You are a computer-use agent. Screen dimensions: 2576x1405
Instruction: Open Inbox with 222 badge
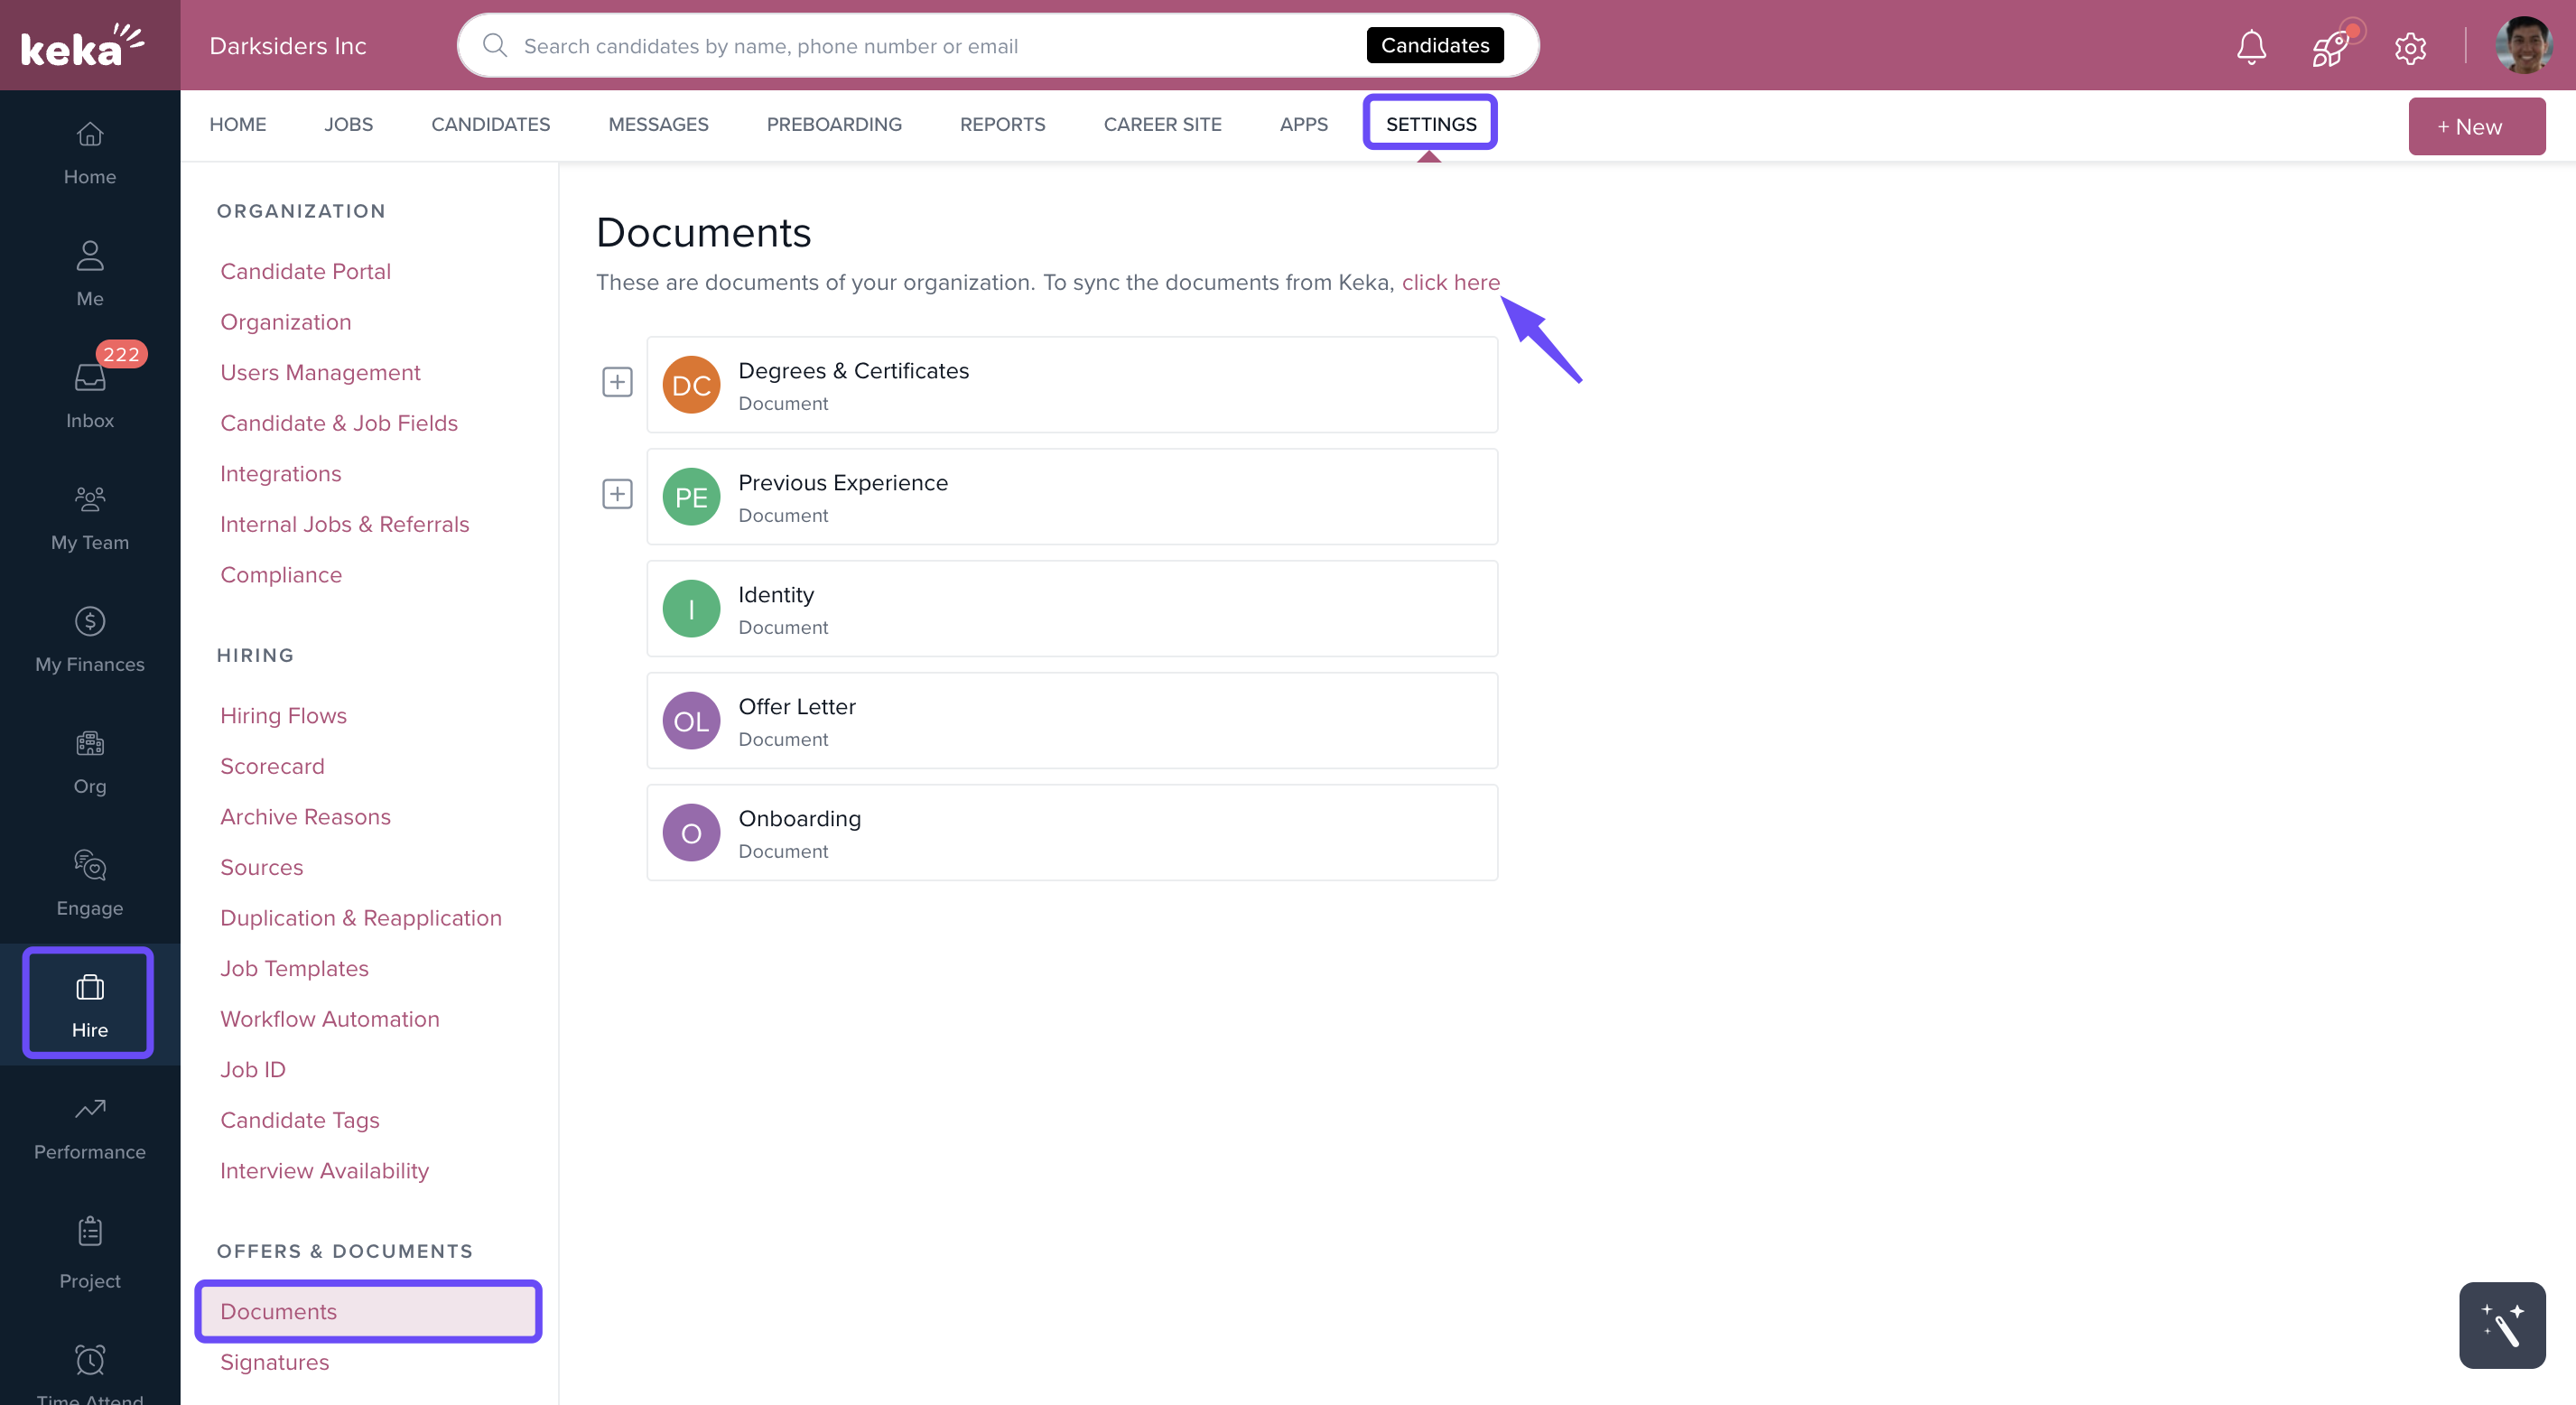90,393
